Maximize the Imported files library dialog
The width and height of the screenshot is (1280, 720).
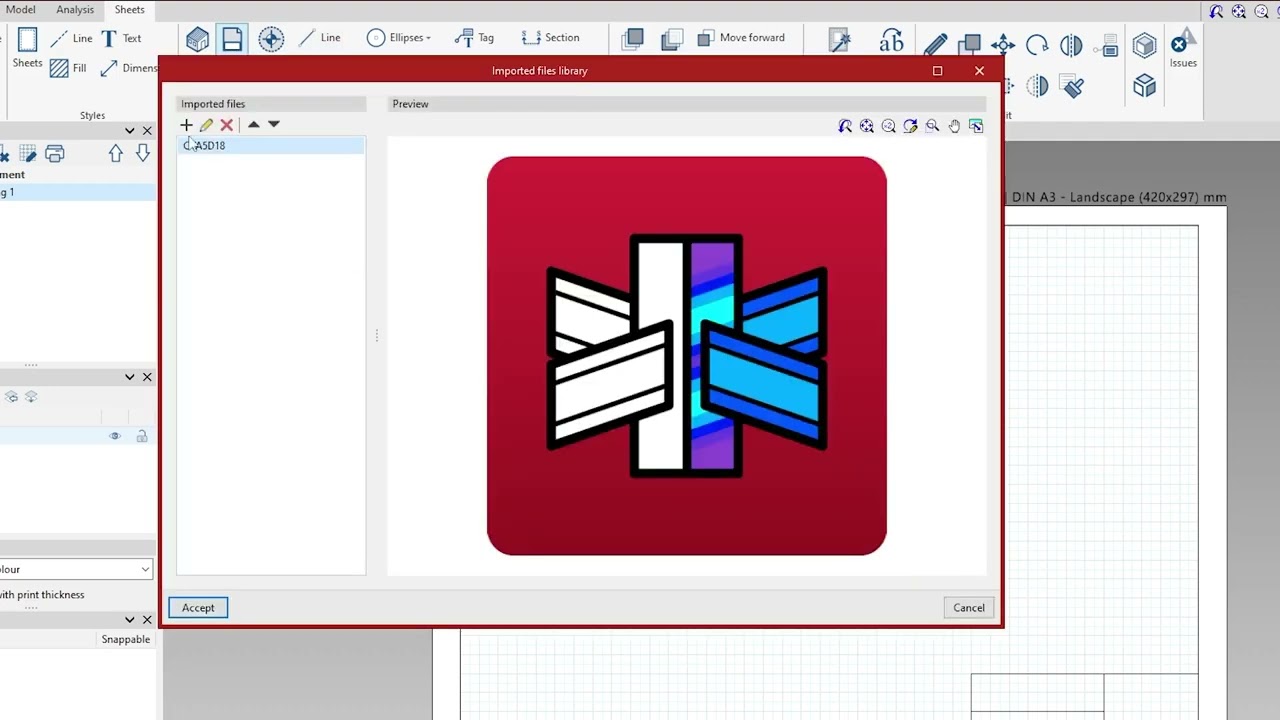click(937, 71)
